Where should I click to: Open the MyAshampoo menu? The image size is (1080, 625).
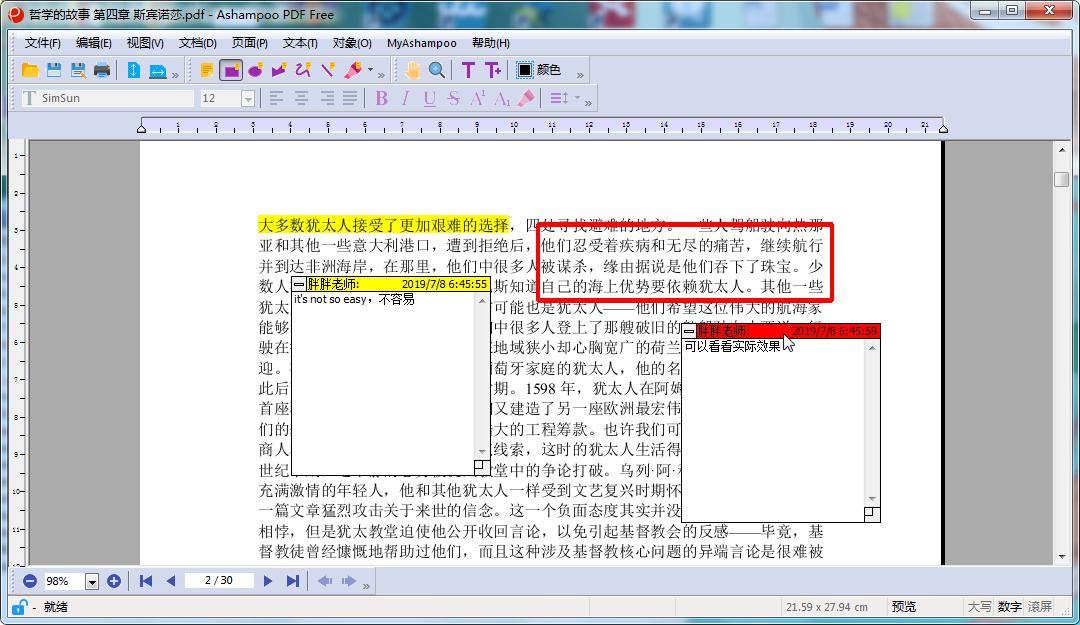click(422, 43)
